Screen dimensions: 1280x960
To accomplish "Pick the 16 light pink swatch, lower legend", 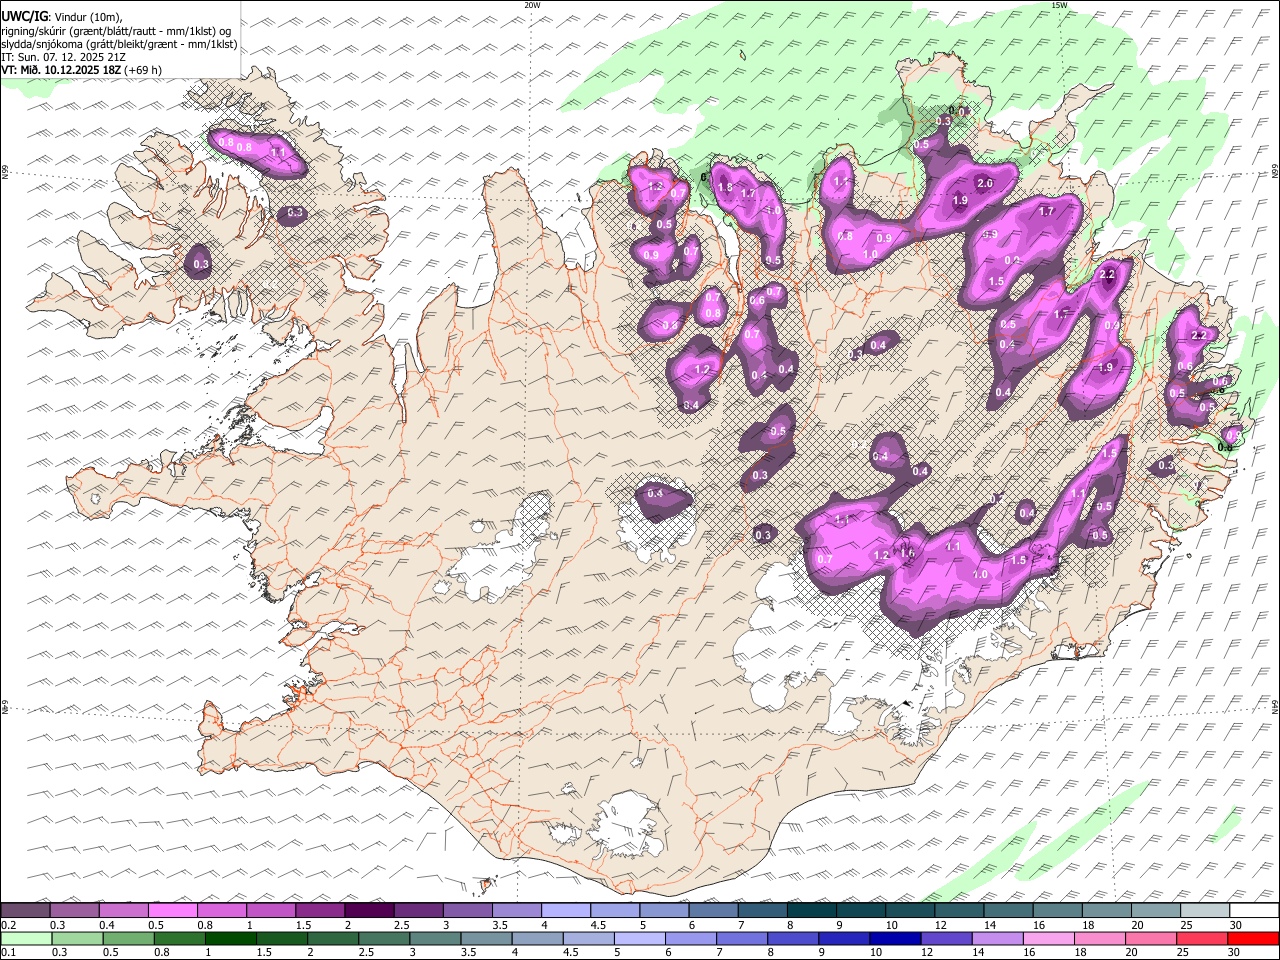I will (1050, 939).
